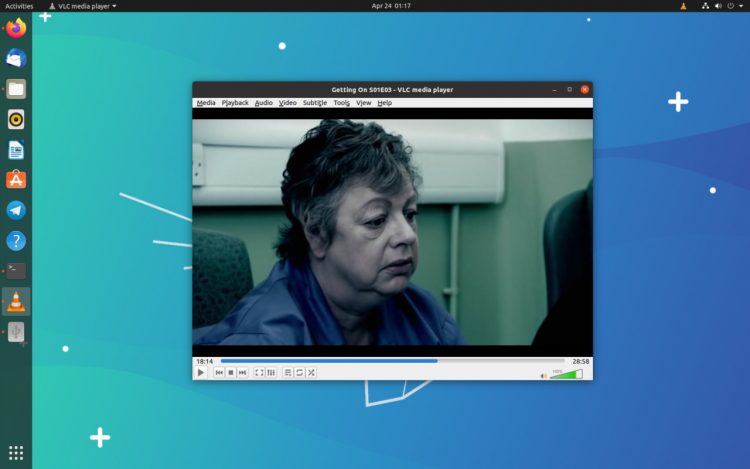The height and width of the screenshot is (469, 750).
Task: Show Applications grid
Action: 16,453
